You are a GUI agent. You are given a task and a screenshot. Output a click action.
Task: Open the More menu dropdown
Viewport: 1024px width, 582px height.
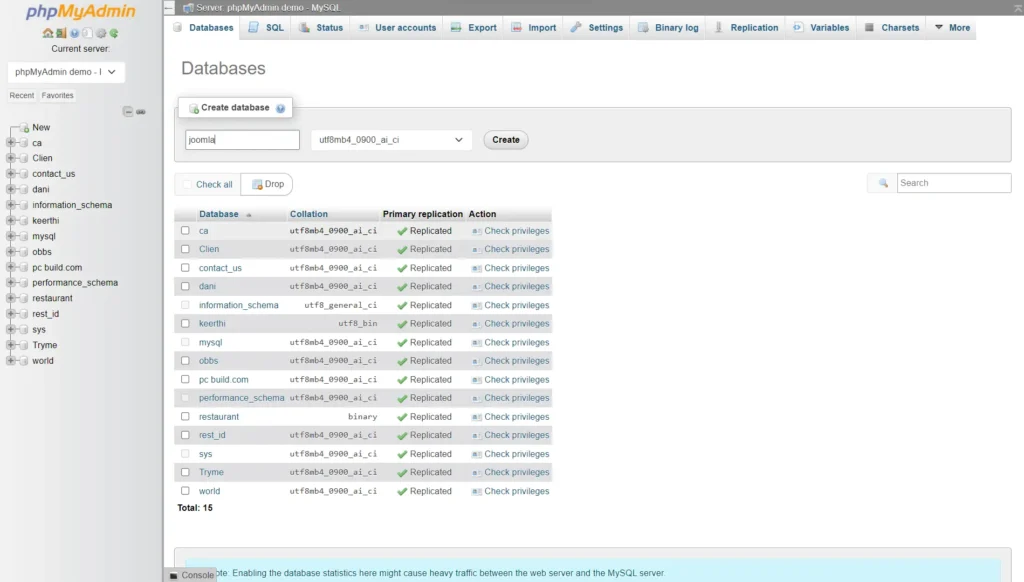pyautogui.click(x=952, y=27)
